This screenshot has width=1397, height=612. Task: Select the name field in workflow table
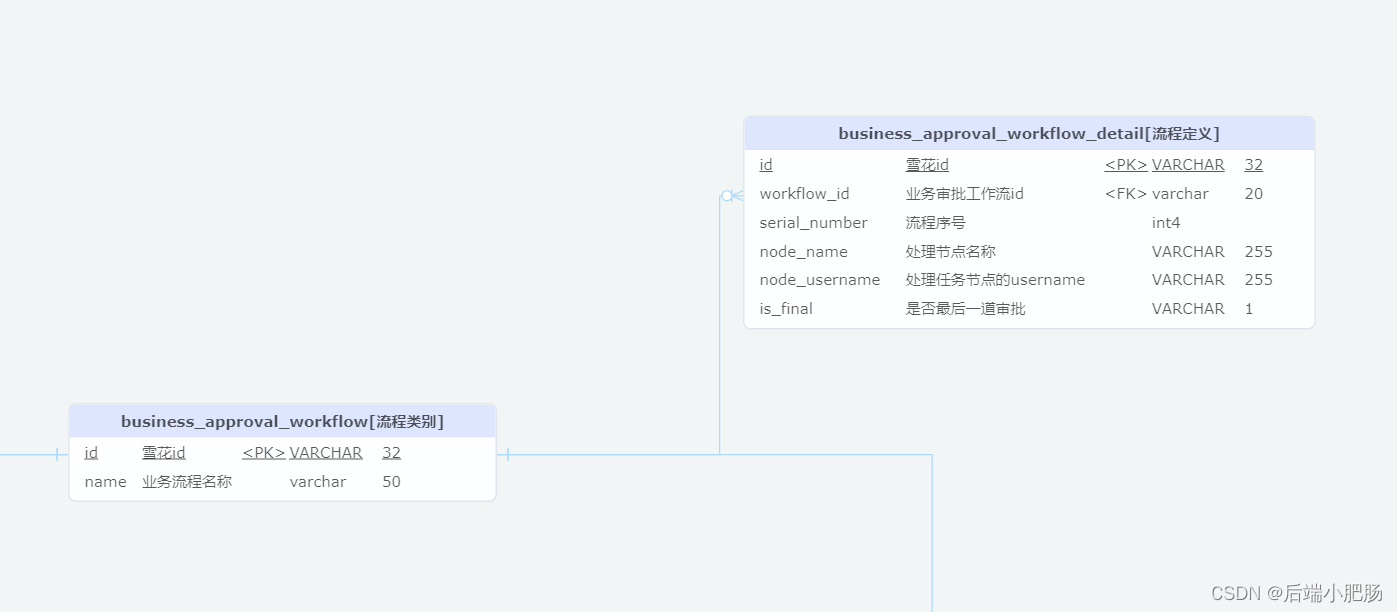coord(104,481)
